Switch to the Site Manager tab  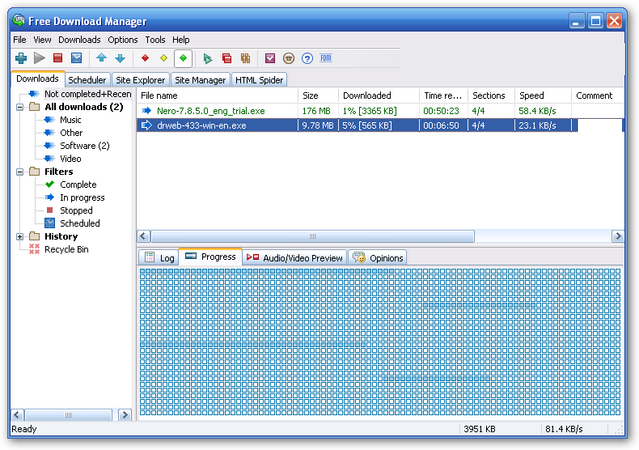200,80
